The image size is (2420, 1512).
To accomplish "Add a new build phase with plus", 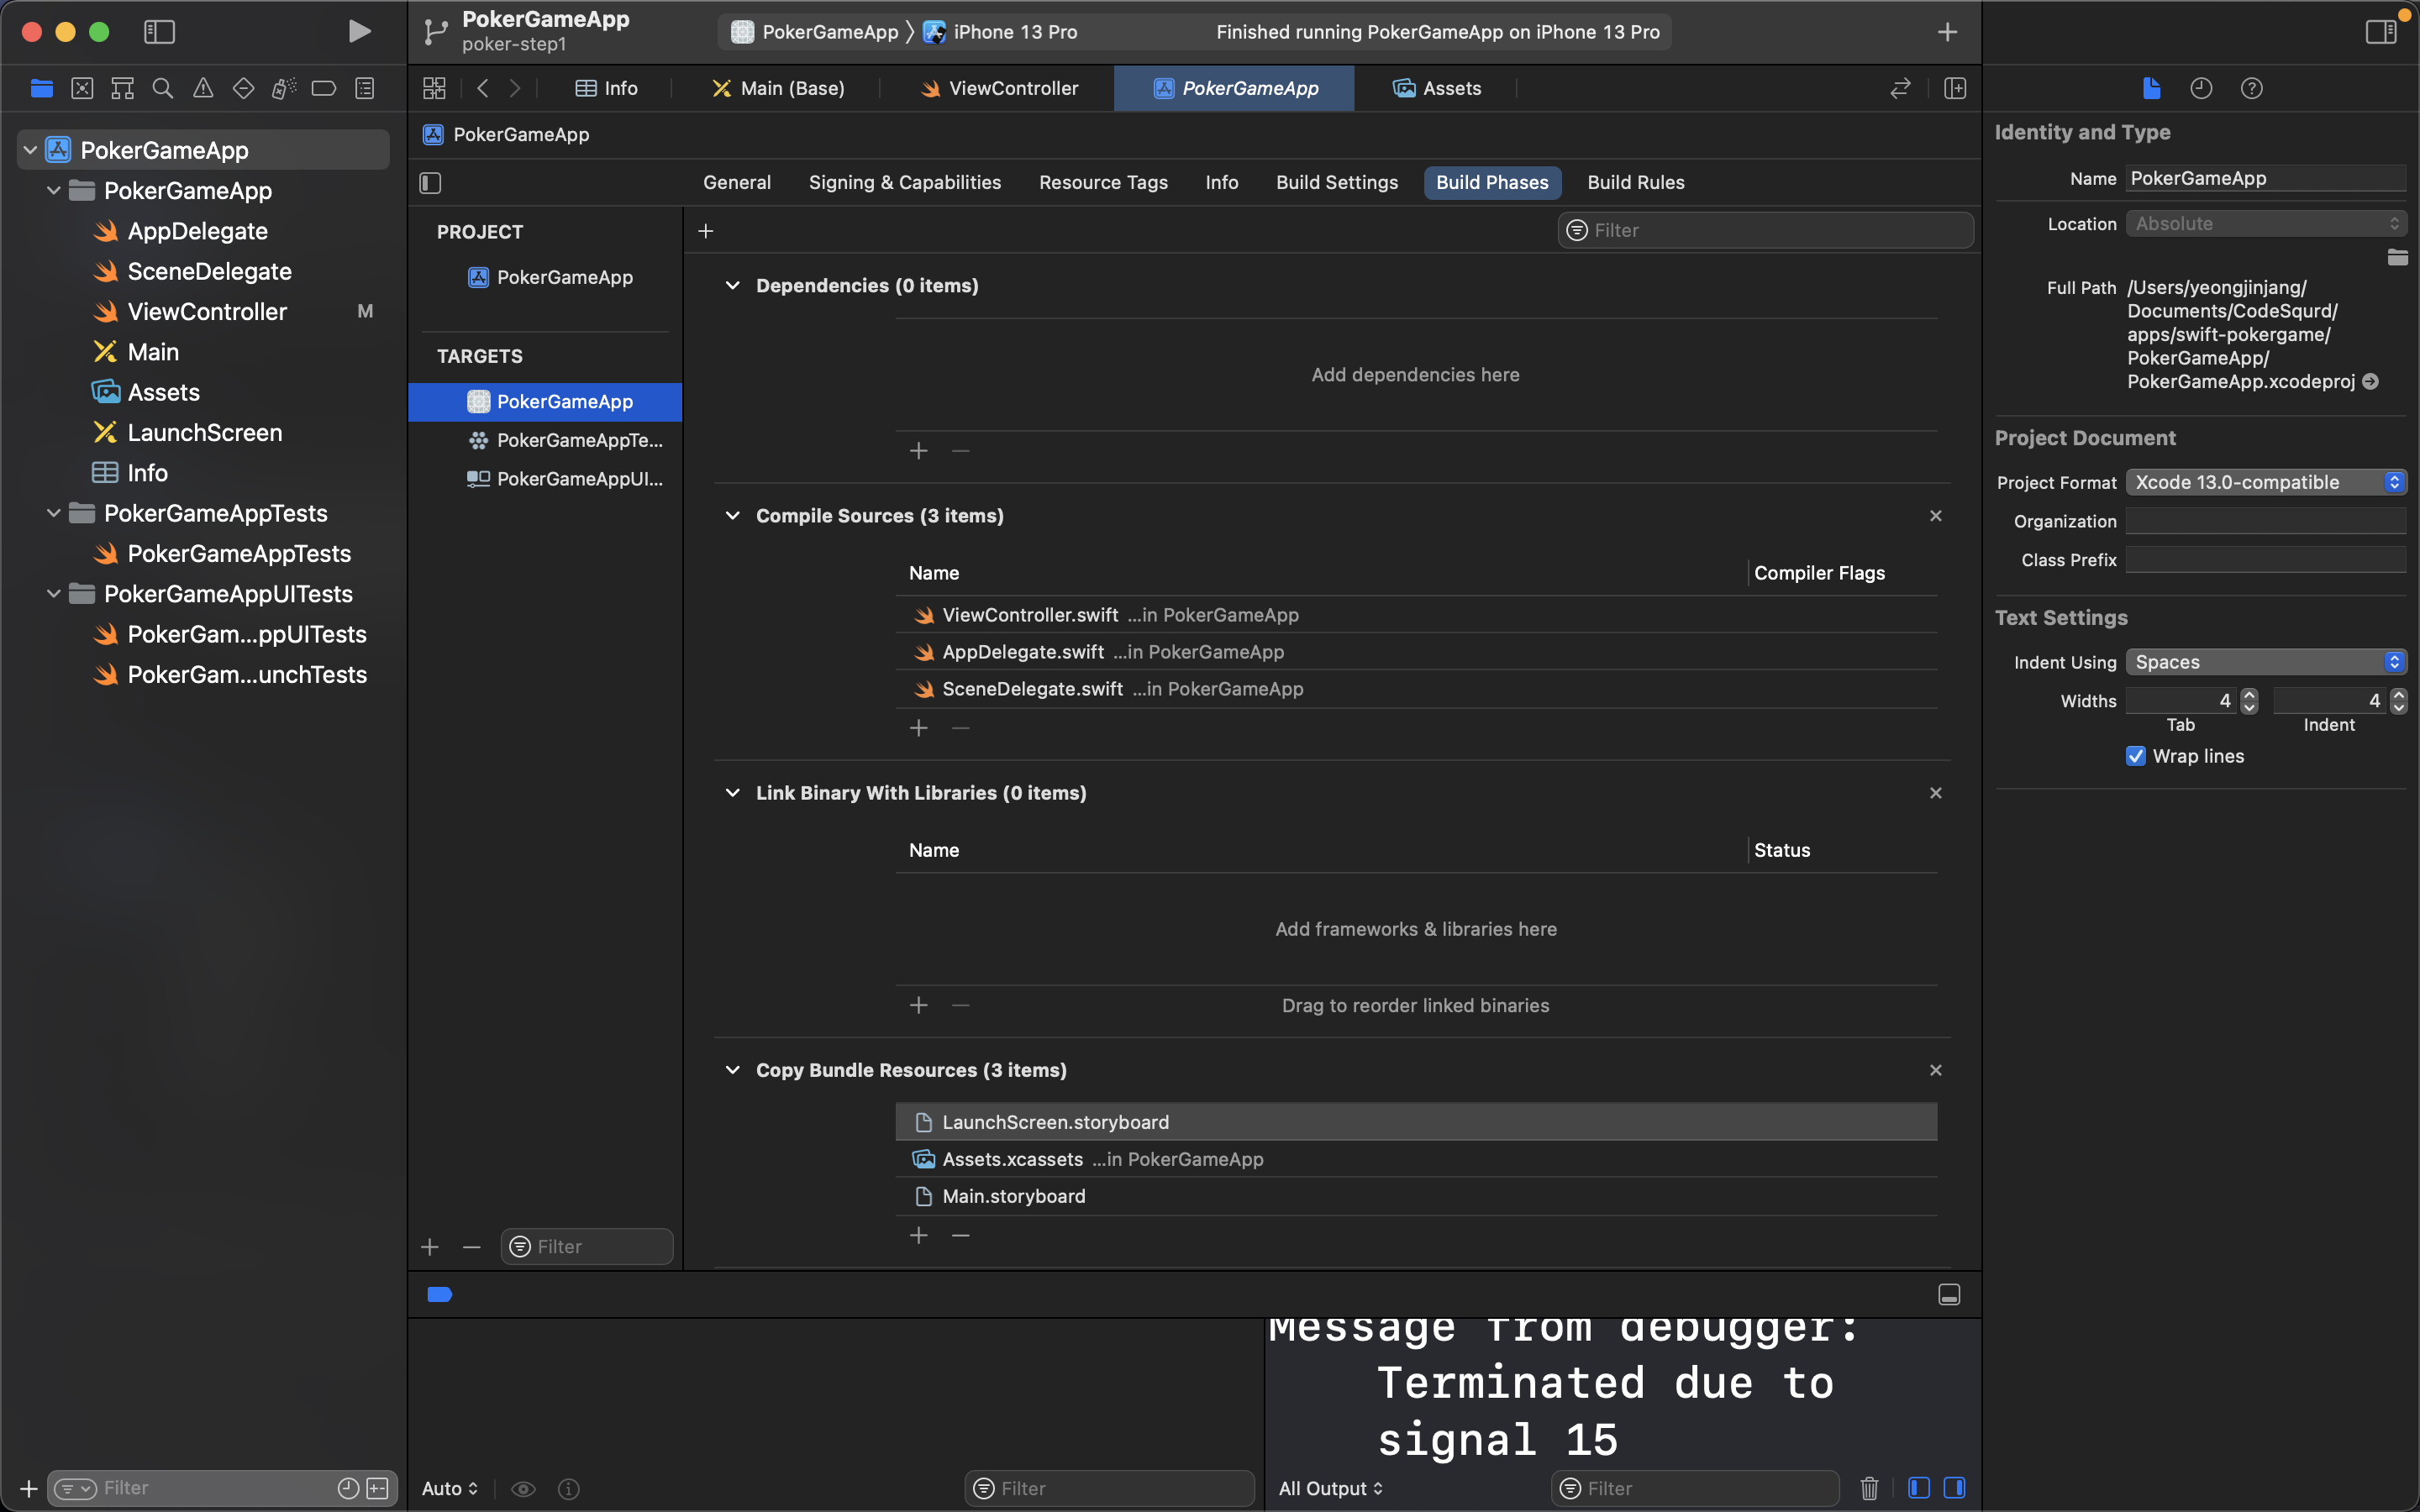I will point(705,231).
